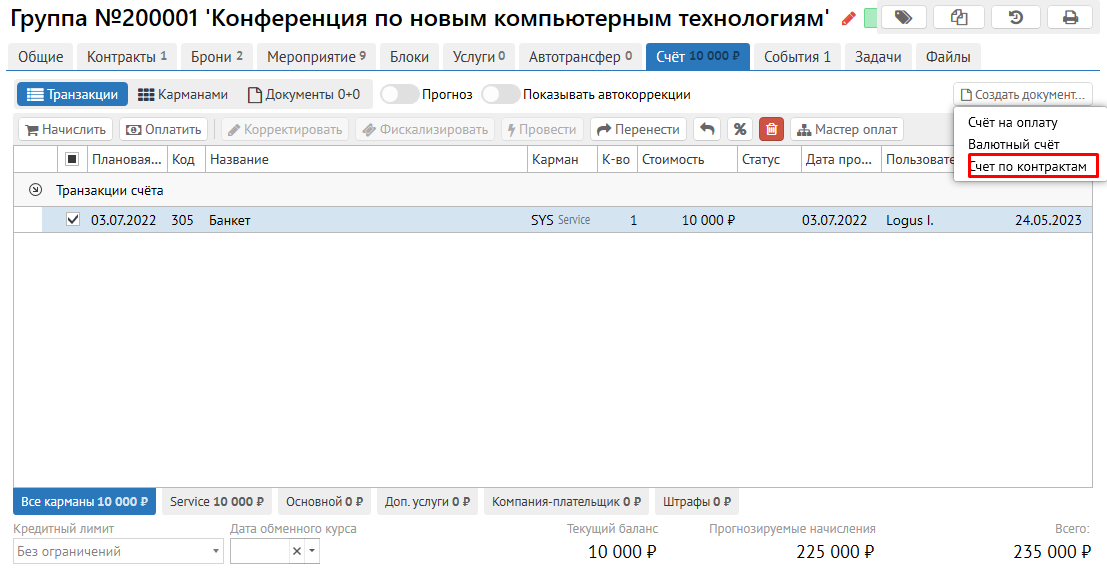
Task: Open 'Создать документ...' dropdown
Action: coord(1023,95)
